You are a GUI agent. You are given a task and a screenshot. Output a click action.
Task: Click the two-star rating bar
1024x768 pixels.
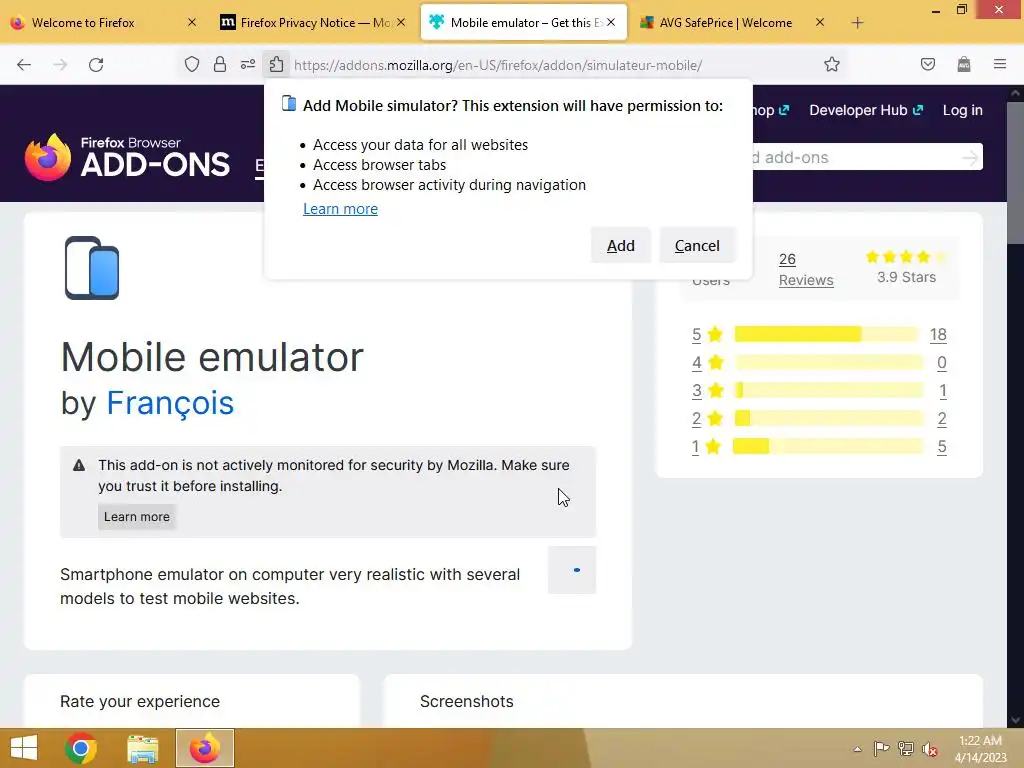click(829, 419)
